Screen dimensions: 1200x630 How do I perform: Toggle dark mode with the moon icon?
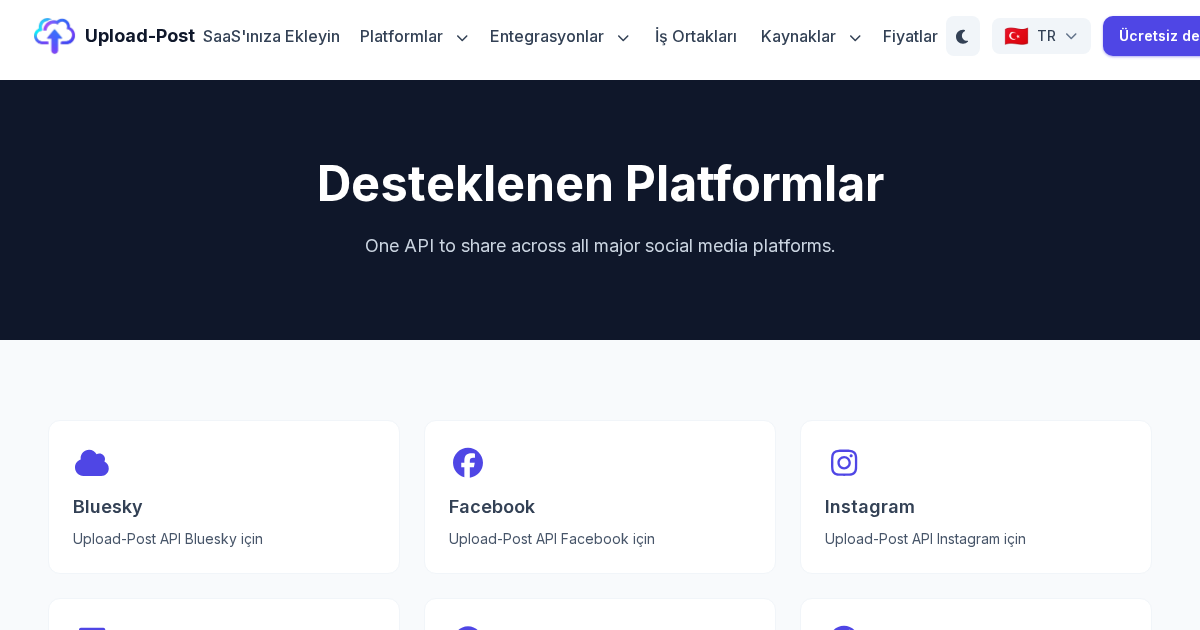click(963, 36)
